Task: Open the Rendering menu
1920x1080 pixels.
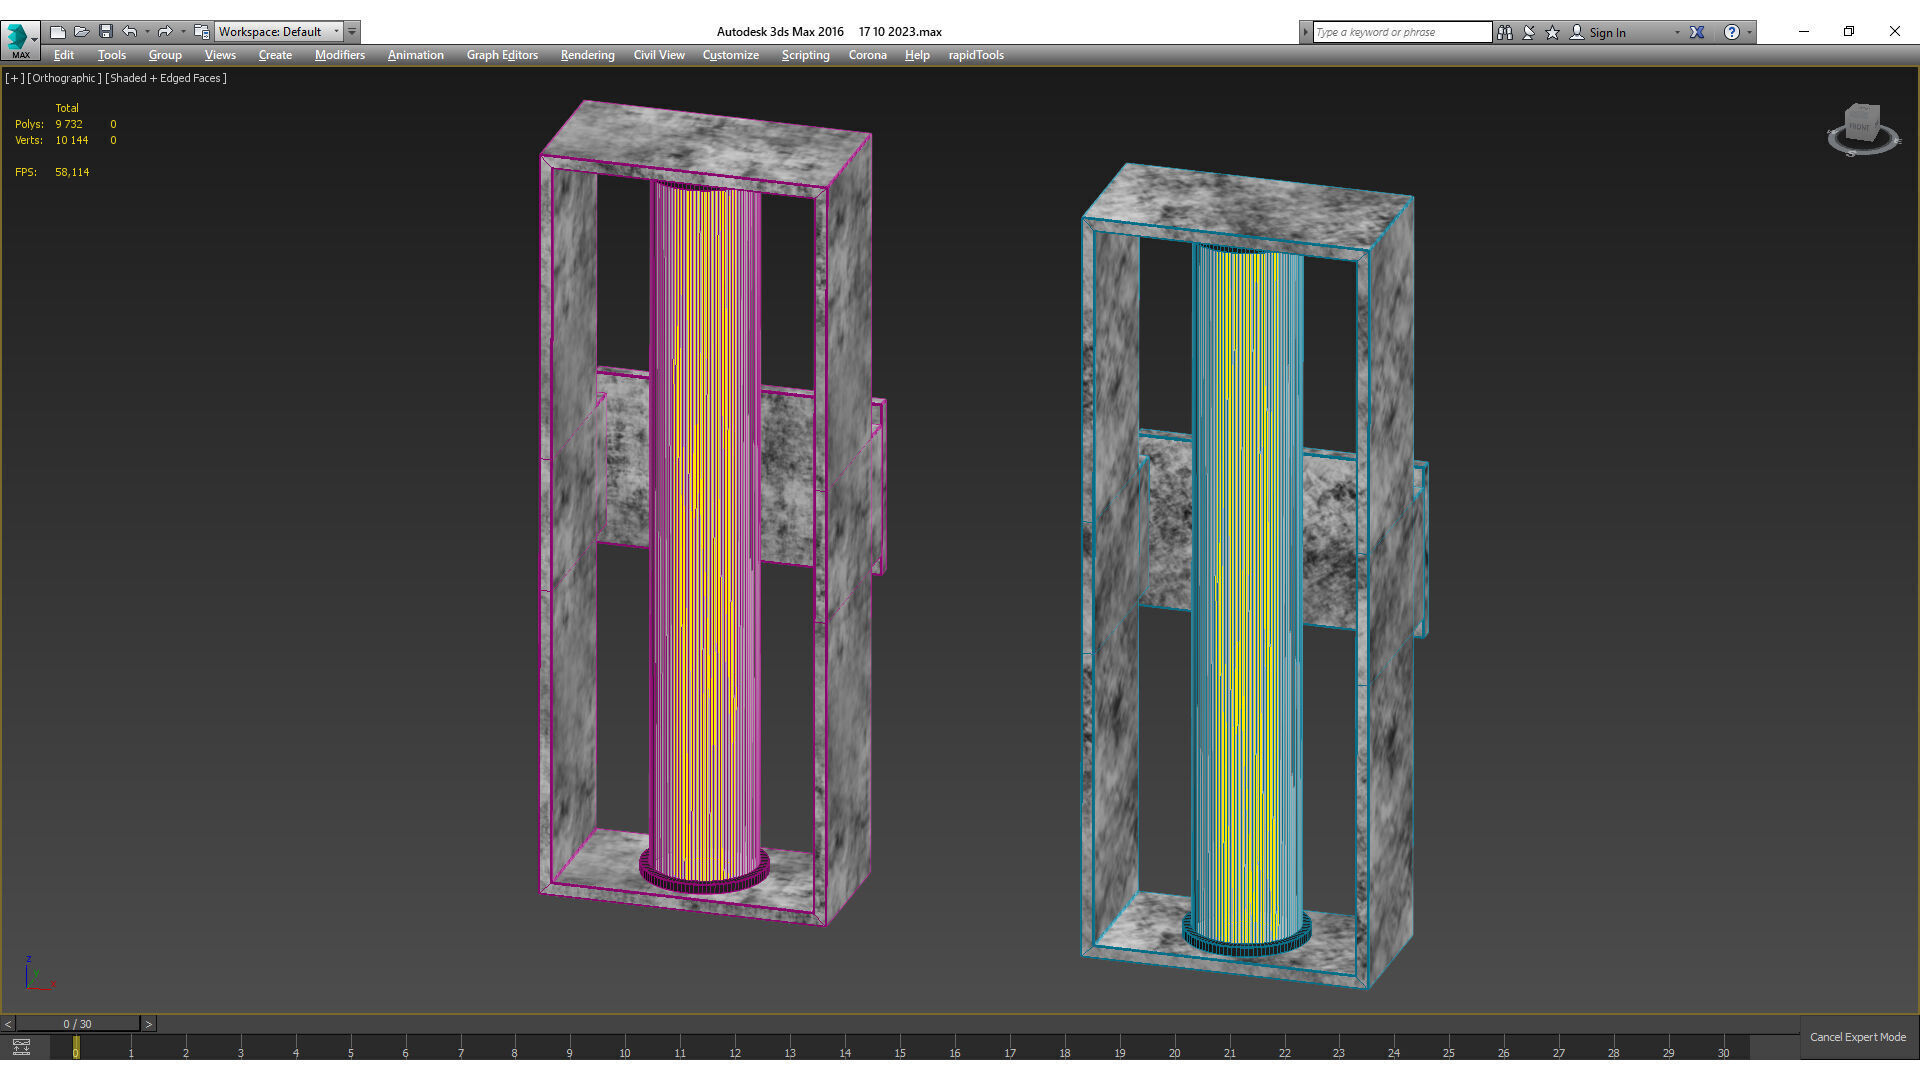Action: (588, 55)
